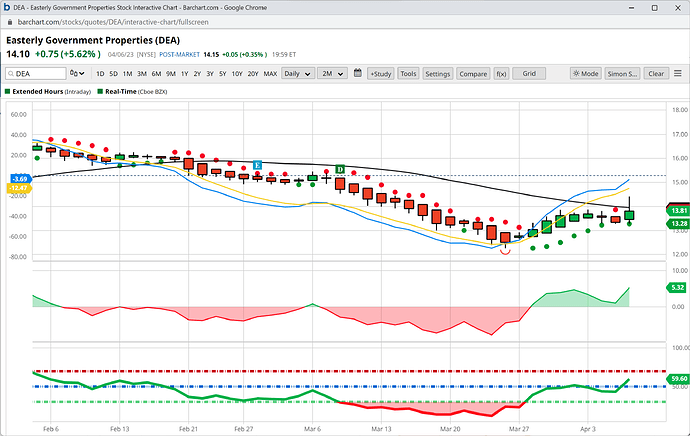Image resolution: width=690 pixels, height=436 pixels.
Task: Click the POST-MARKET label
Action: pos(179,55)
